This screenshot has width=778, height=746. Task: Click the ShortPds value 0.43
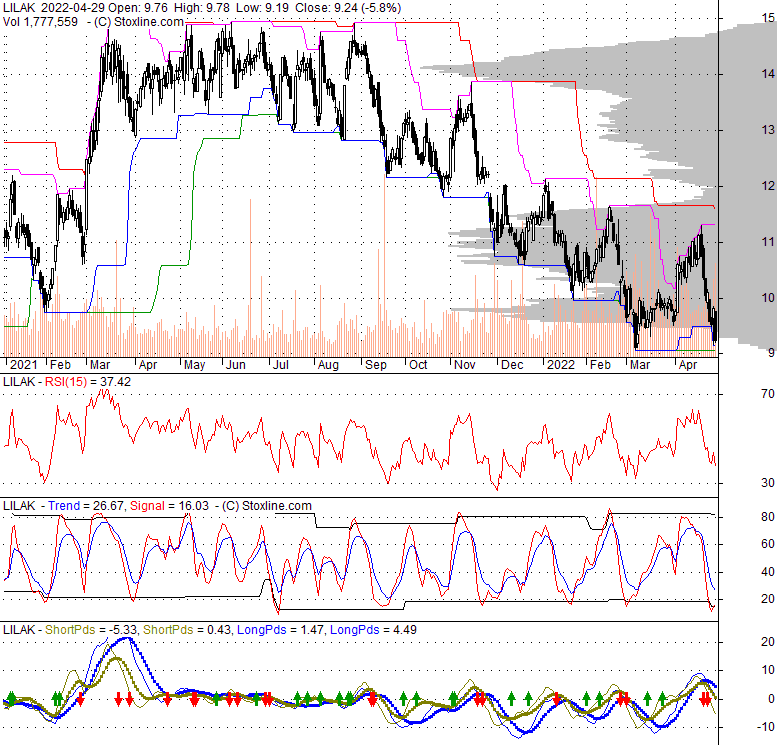coord(219,630)
